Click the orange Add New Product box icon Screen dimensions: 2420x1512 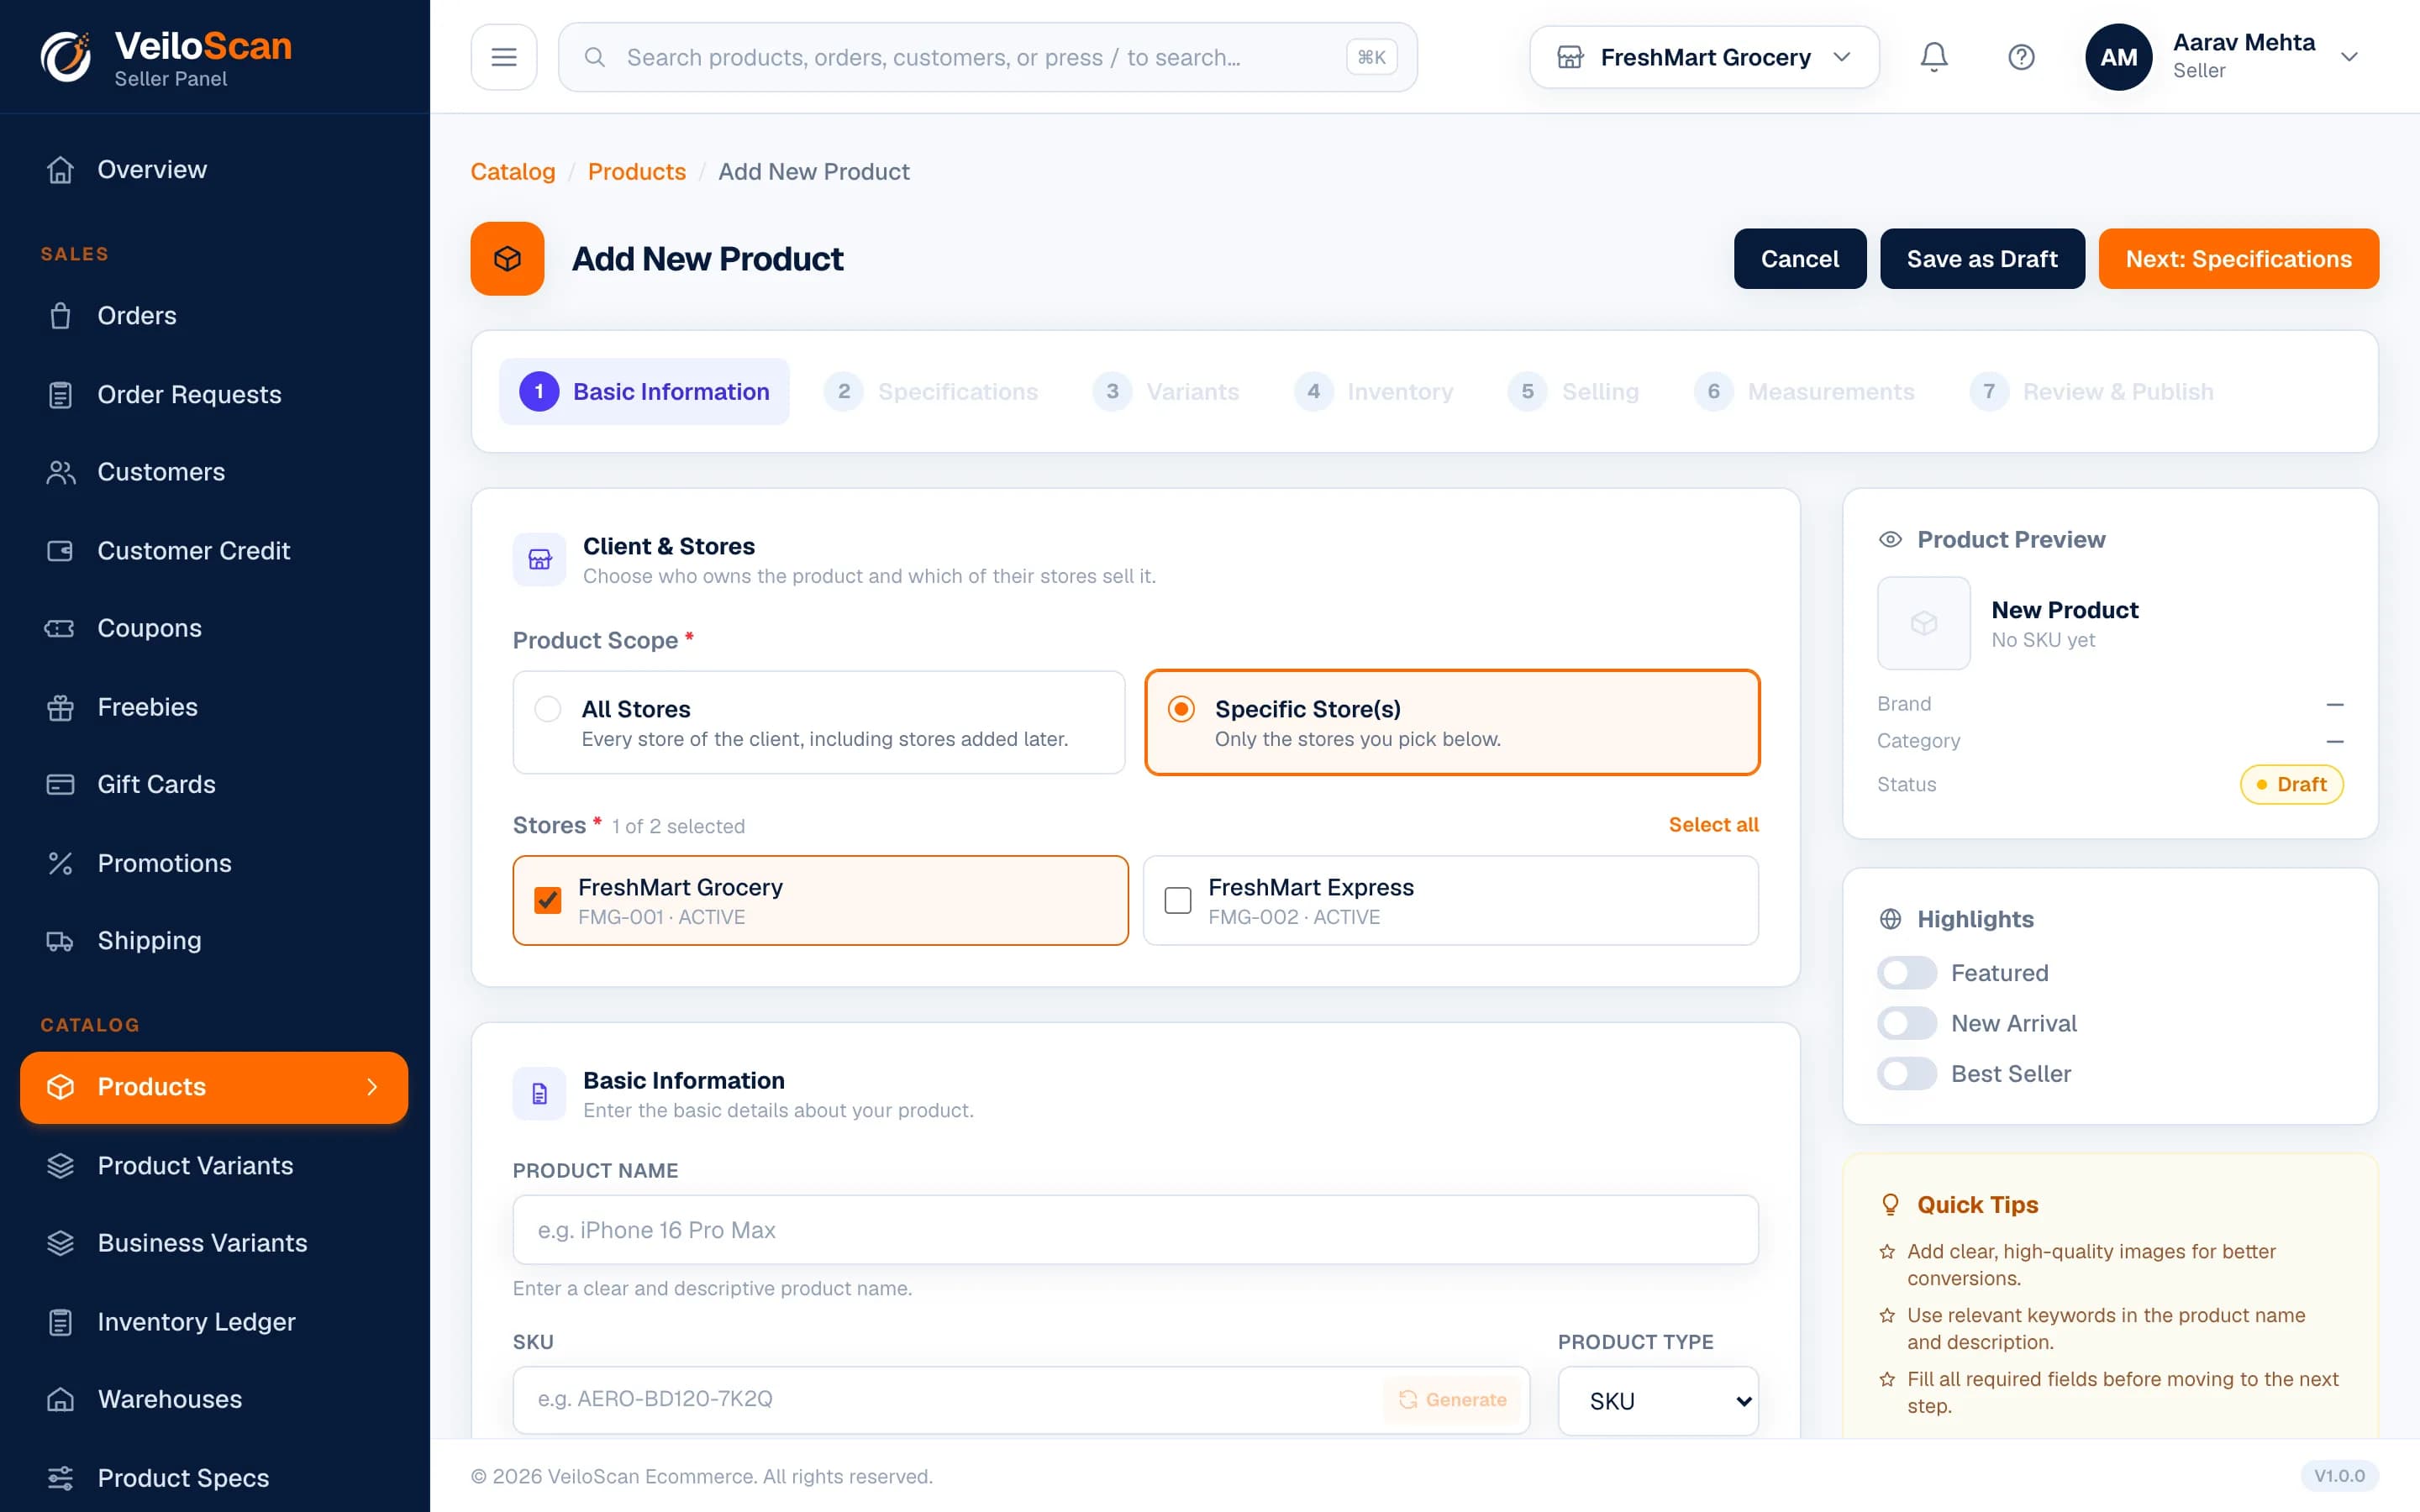[507, 259]
